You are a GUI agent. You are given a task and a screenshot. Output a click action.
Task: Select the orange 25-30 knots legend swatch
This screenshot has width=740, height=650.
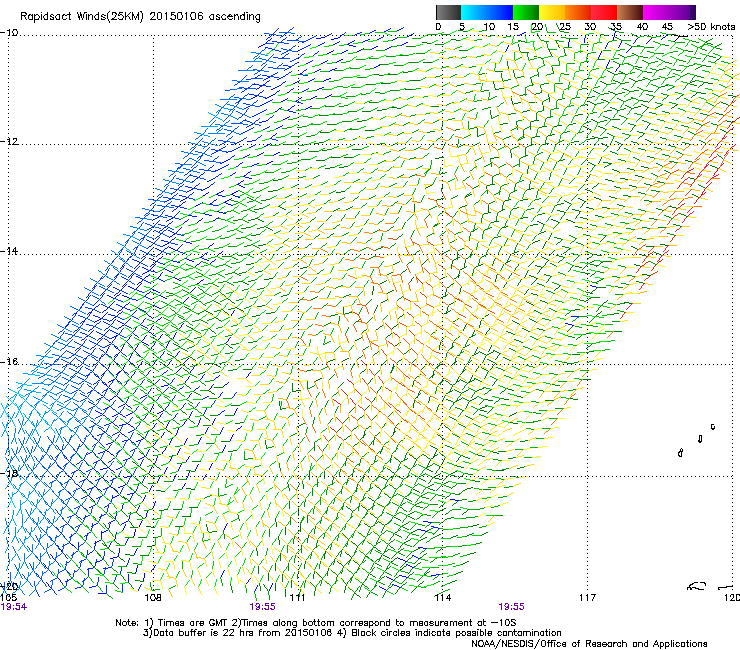pyautogui.click(x=578, y=12)
